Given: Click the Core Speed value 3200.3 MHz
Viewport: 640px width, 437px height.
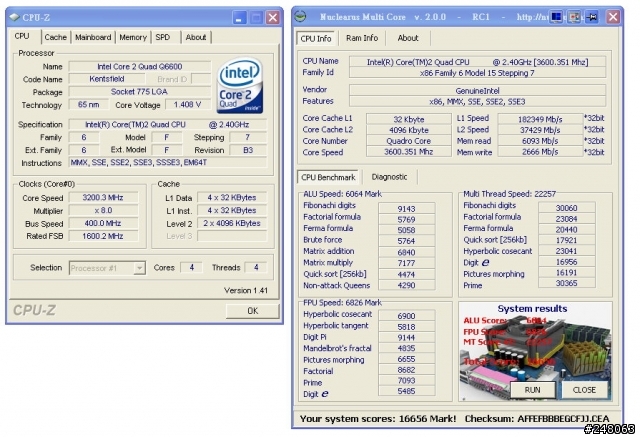Looking at the screenshot, I should (103, 197).
